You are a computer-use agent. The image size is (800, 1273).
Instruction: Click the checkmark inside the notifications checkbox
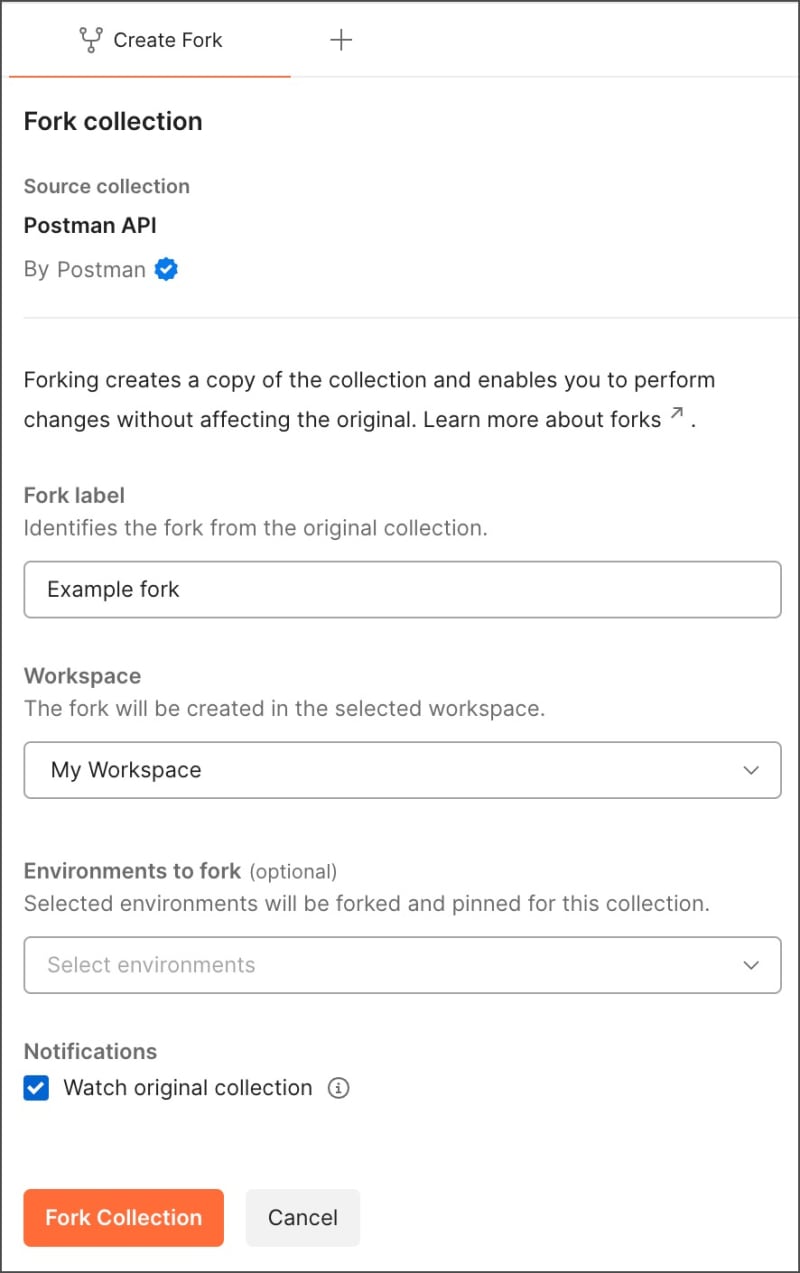pyautogui.click(x=36, y=1088)
